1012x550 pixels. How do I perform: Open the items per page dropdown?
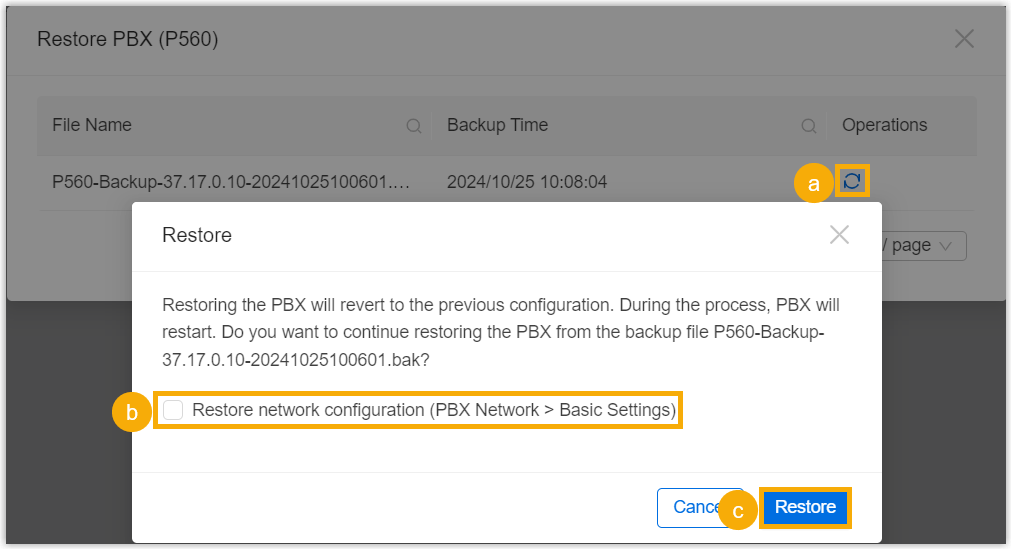pos(922,246)
